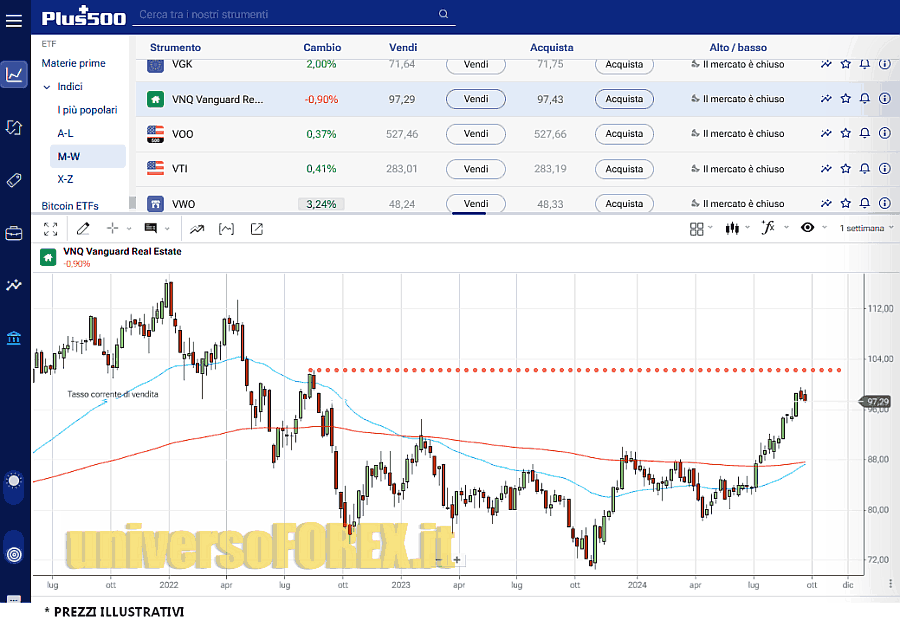900x620 pixels.
Task: Open info icon for VTI row
Action: 884,169
